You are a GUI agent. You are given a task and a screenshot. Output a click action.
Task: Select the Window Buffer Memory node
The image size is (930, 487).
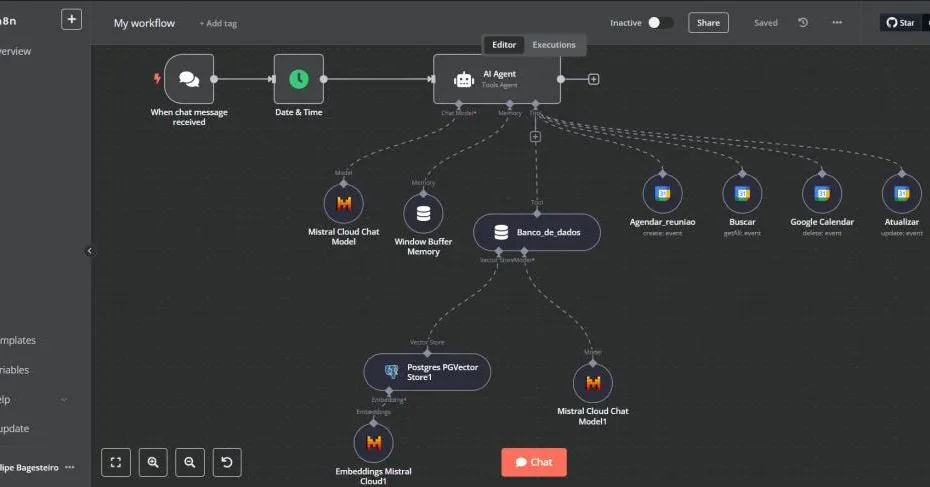tap(423, 213)
